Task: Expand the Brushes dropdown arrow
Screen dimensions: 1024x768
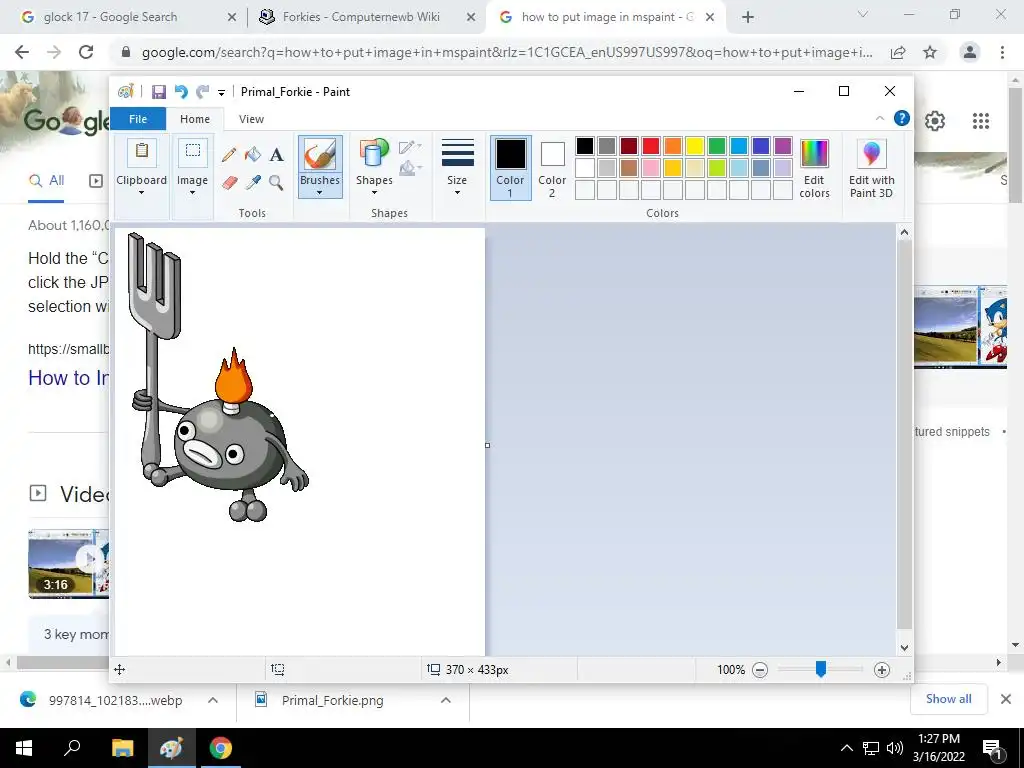Action: pyautogui.click(x=320, y=193)
